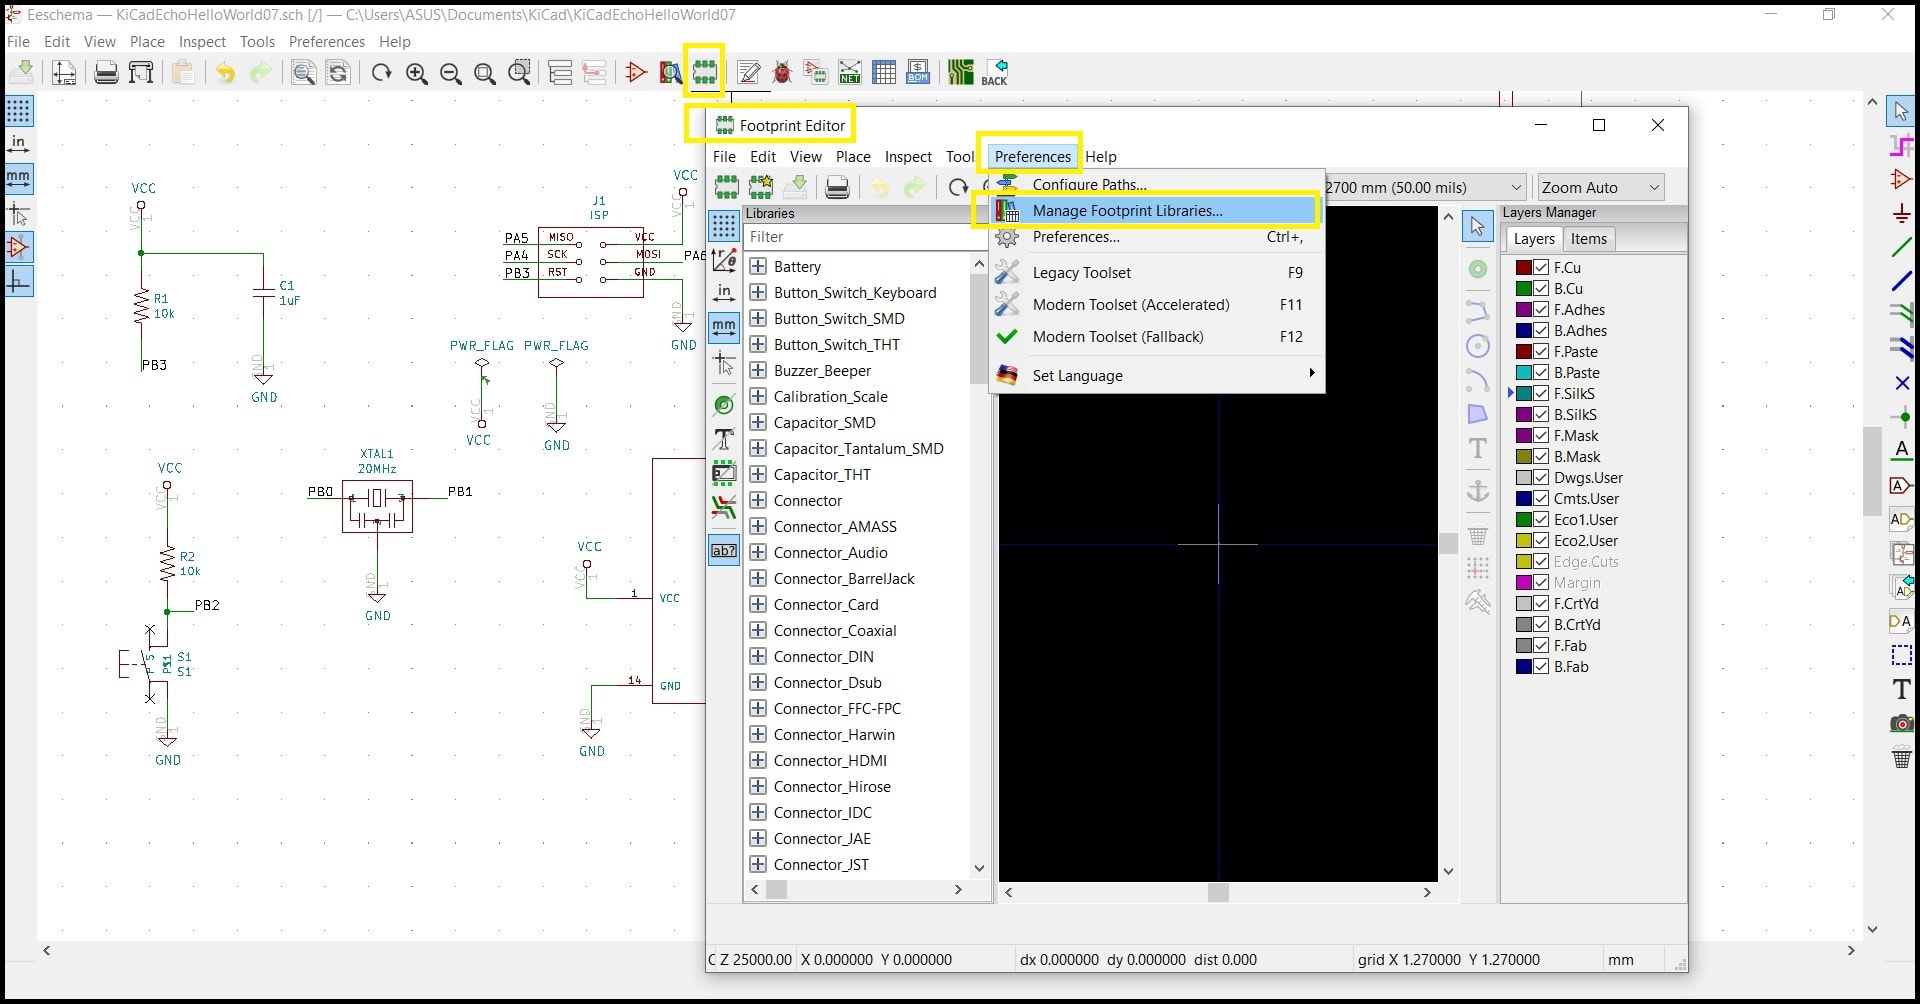Open the Footprint Editor from the Eeschema toolbar

[x=705, y=72]
